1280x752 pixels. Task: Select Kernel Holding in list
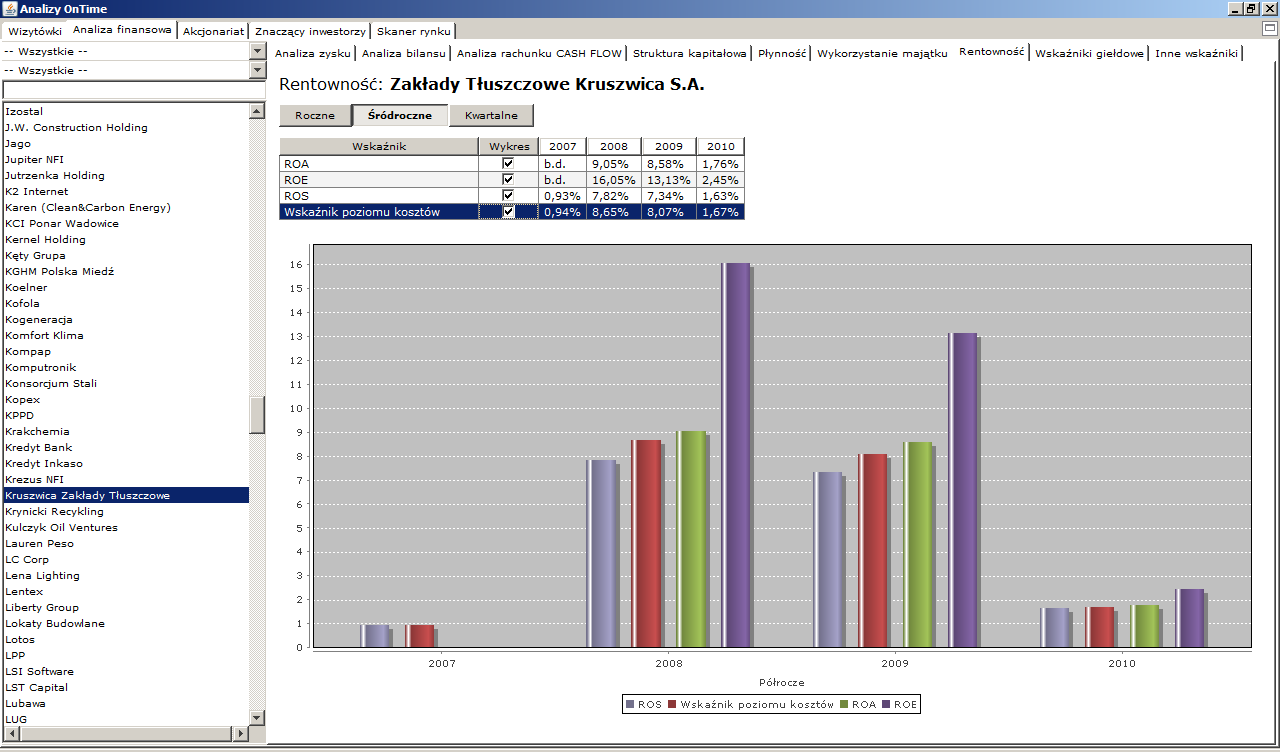coord(125,239)
